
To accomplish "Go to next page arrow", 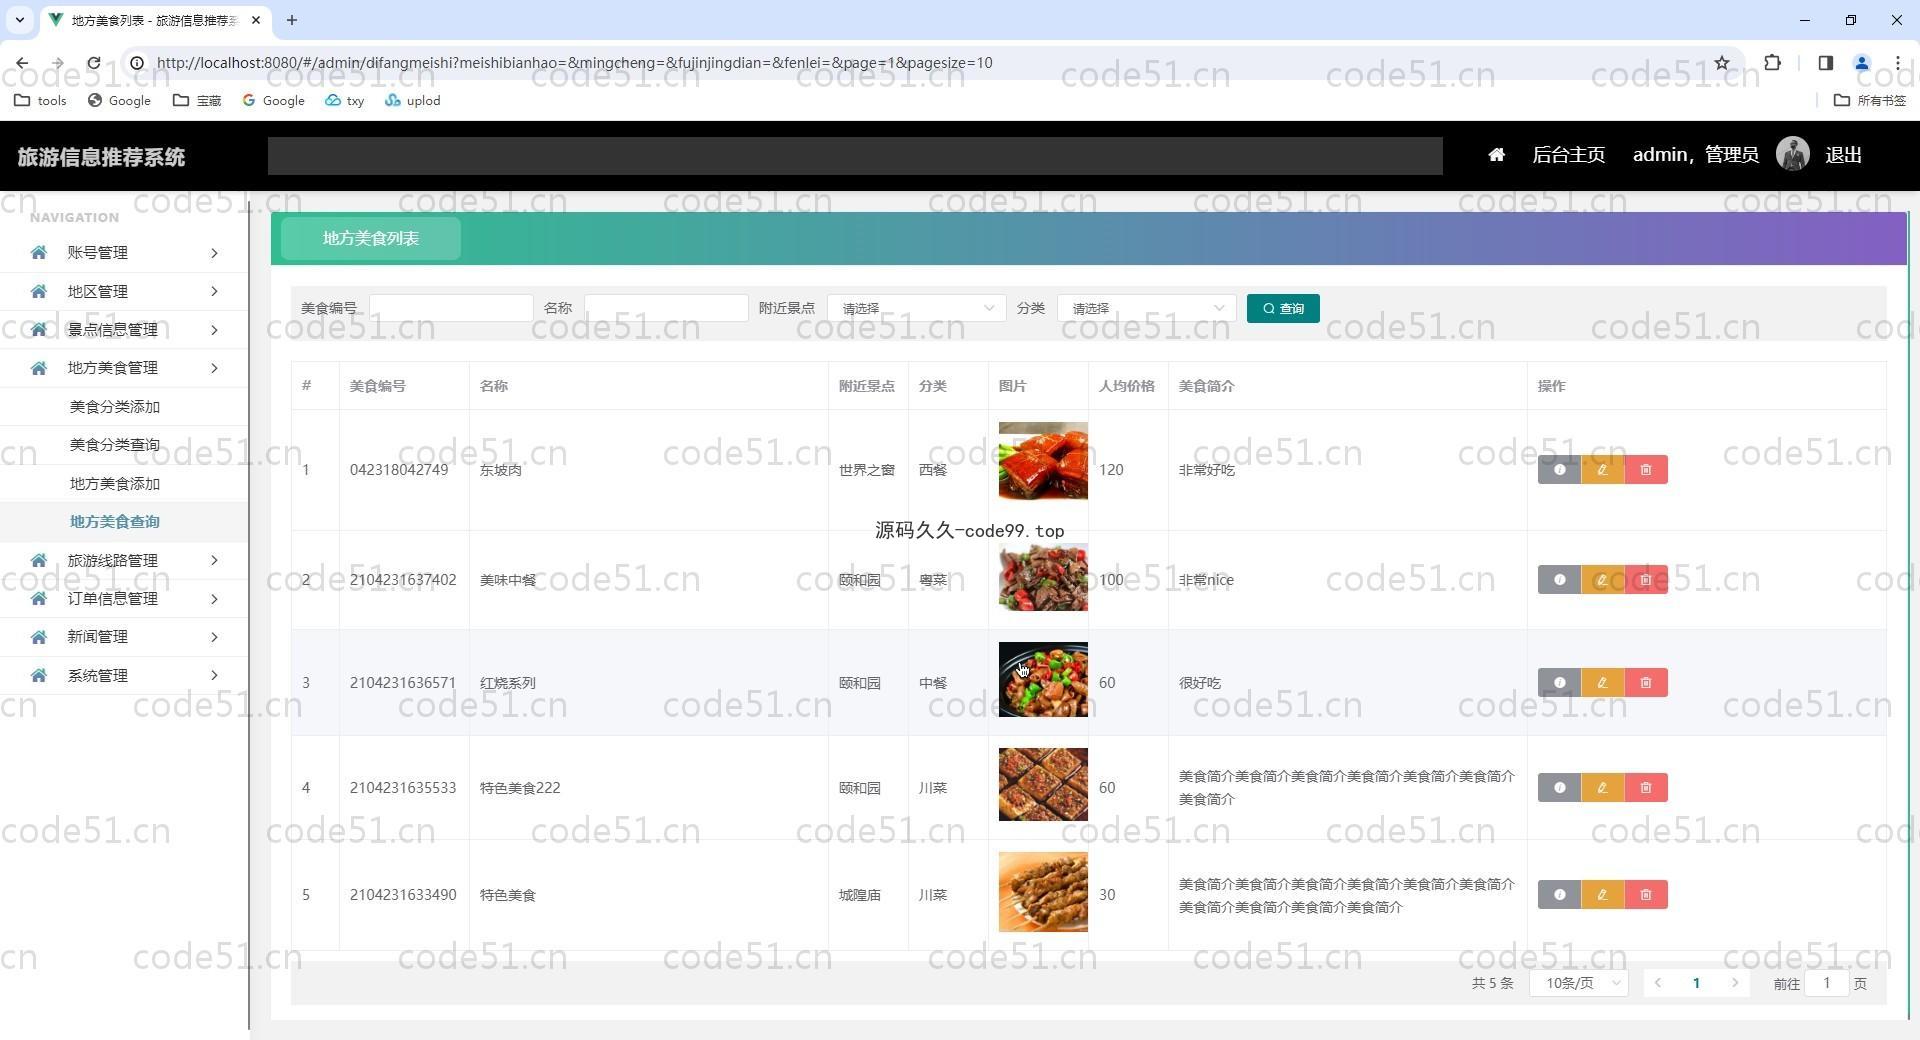I will click(1735, 984).
